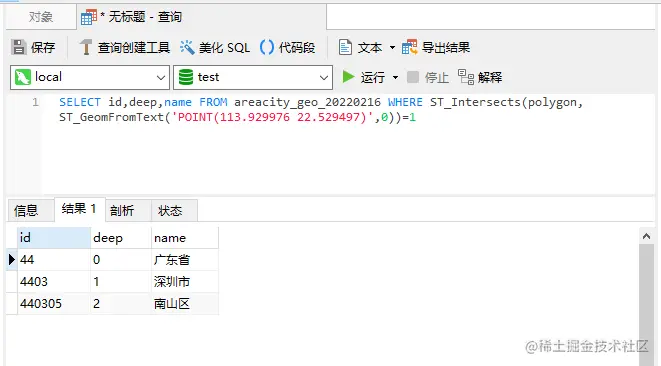The width and height of the screenshot is (661, 366).
Task: Click the Save floppy disk icon
Action: click(x=19, y=47)
